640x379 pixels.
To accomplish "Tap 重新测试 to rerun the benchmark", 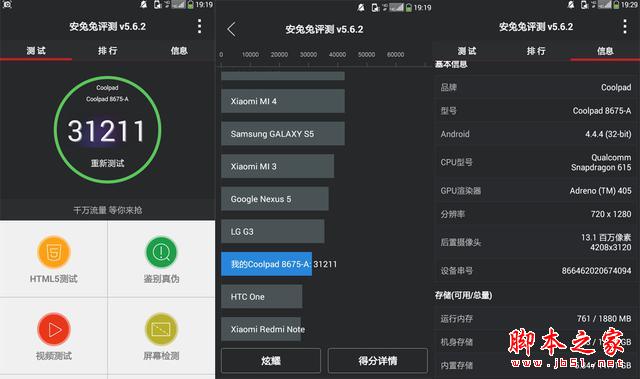I will (107, 163).
